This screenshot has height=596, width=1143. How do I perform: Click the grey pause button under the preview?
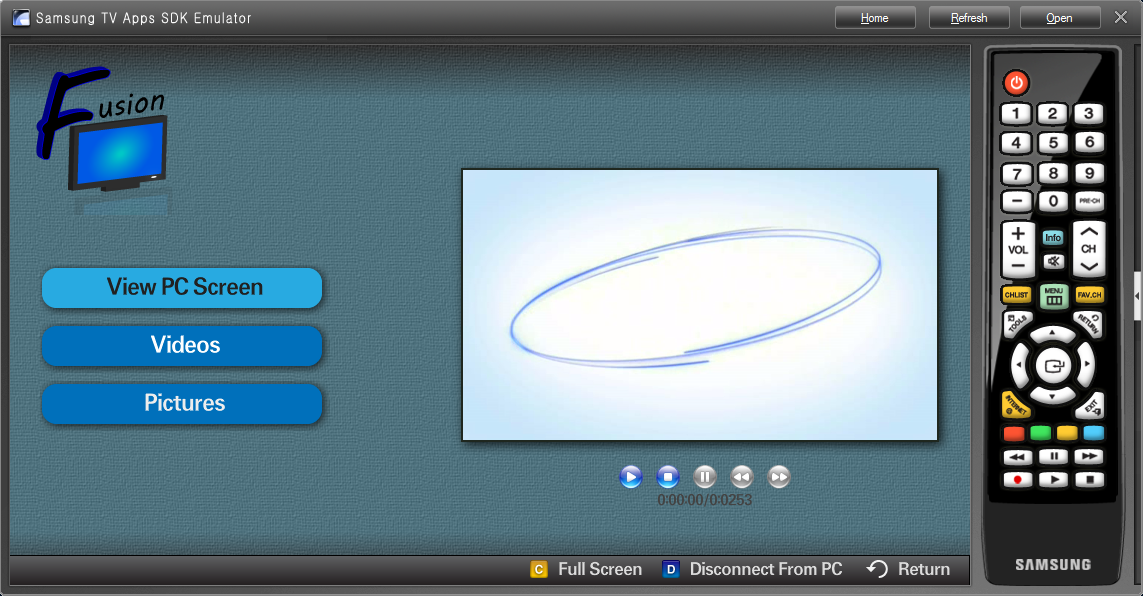click(704, 477)
